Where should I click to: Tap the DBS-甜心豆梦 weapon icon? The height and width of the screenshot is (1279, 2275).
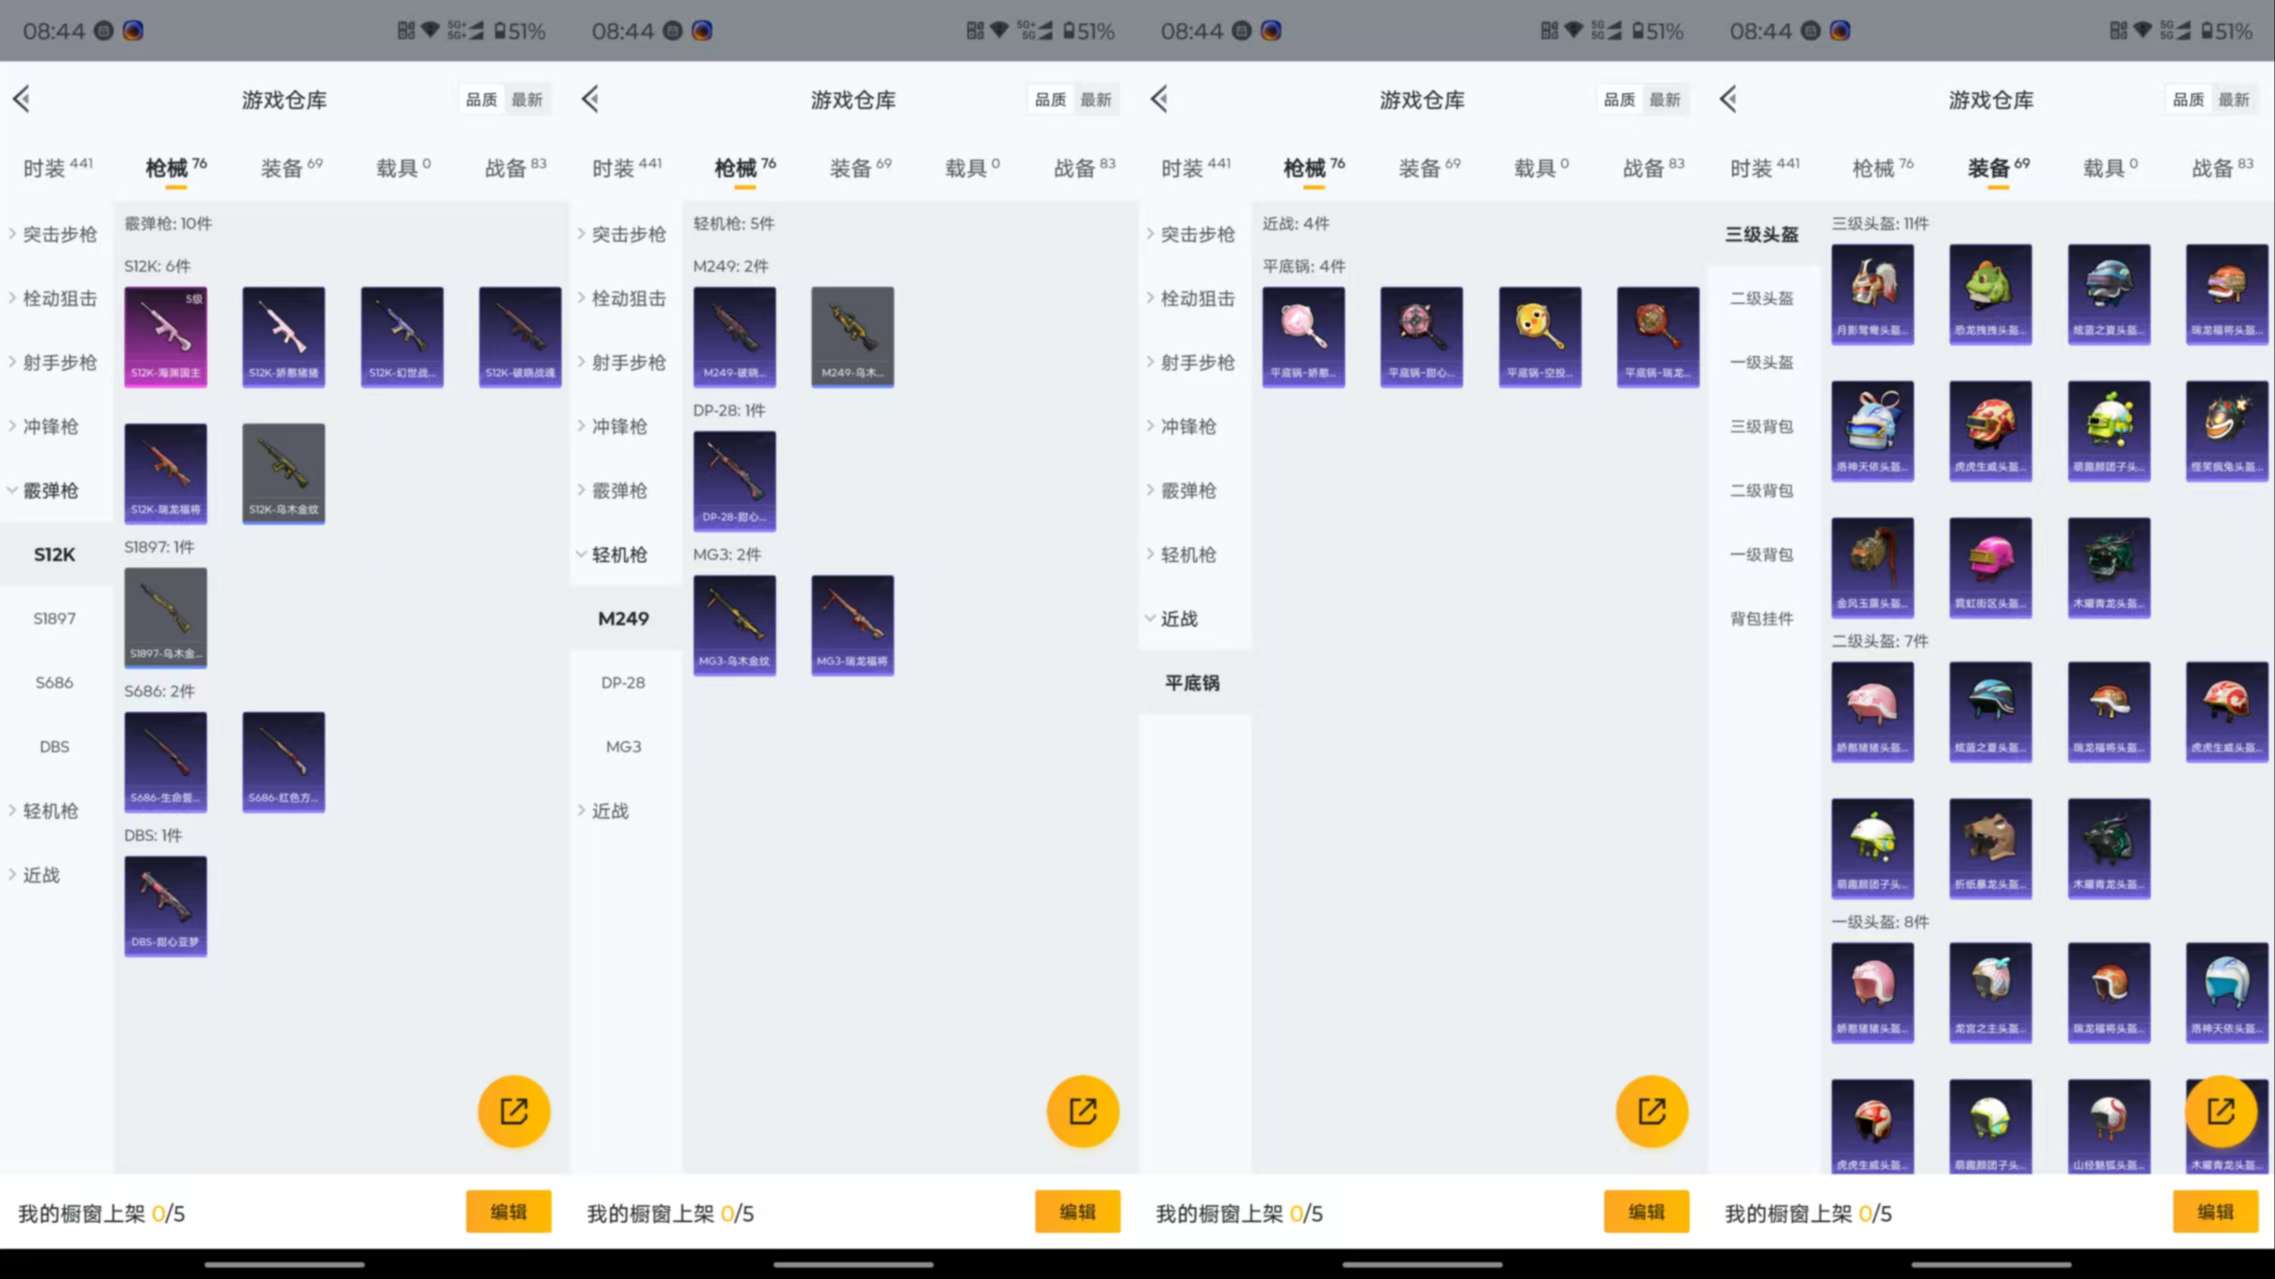tap(165, 905)
